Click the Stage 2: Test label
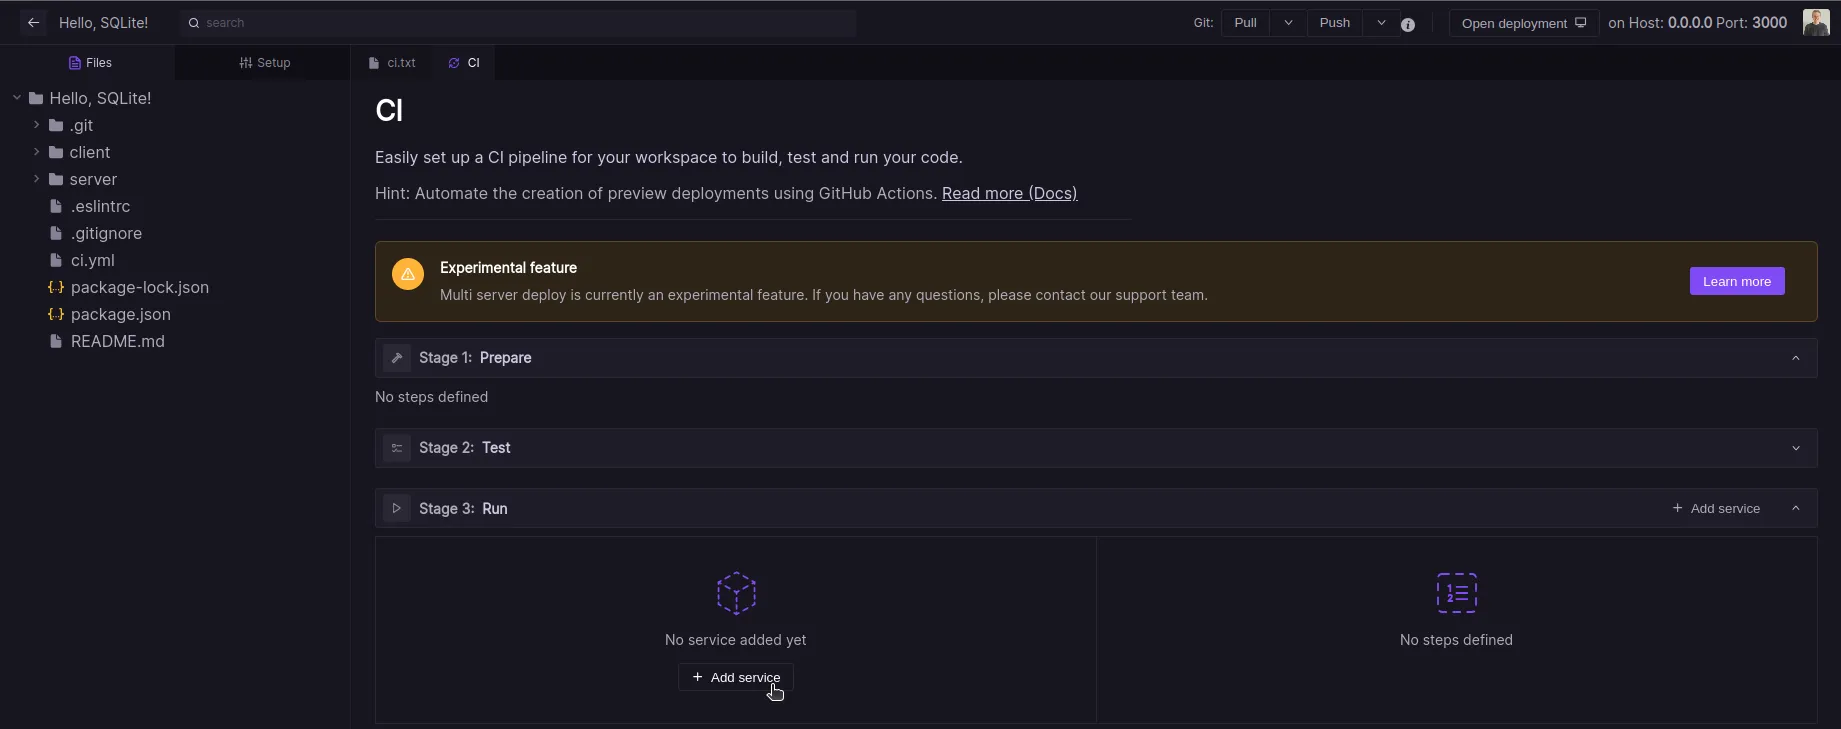1841x729 pixels. [x=465, y=448]
